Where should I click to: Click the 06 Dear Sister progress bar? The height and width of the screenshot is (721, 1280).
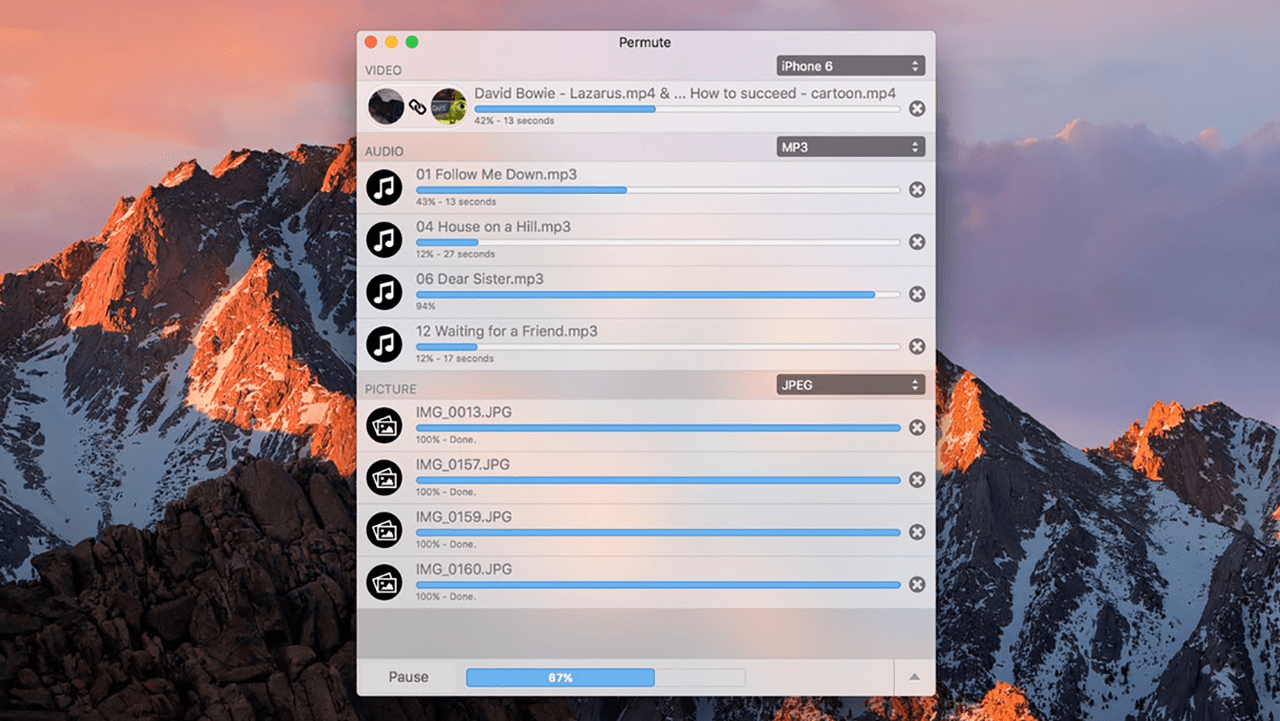coord(658,294)
